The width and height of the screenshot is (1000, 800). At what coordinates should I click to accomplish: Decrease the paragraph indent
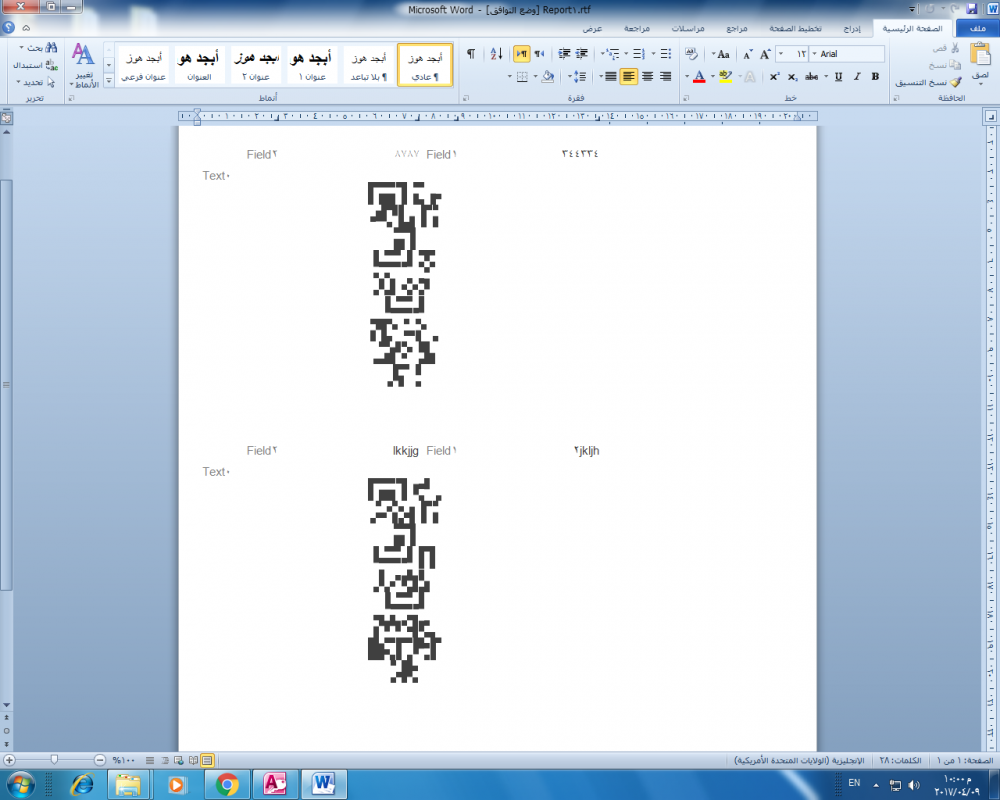582,54
